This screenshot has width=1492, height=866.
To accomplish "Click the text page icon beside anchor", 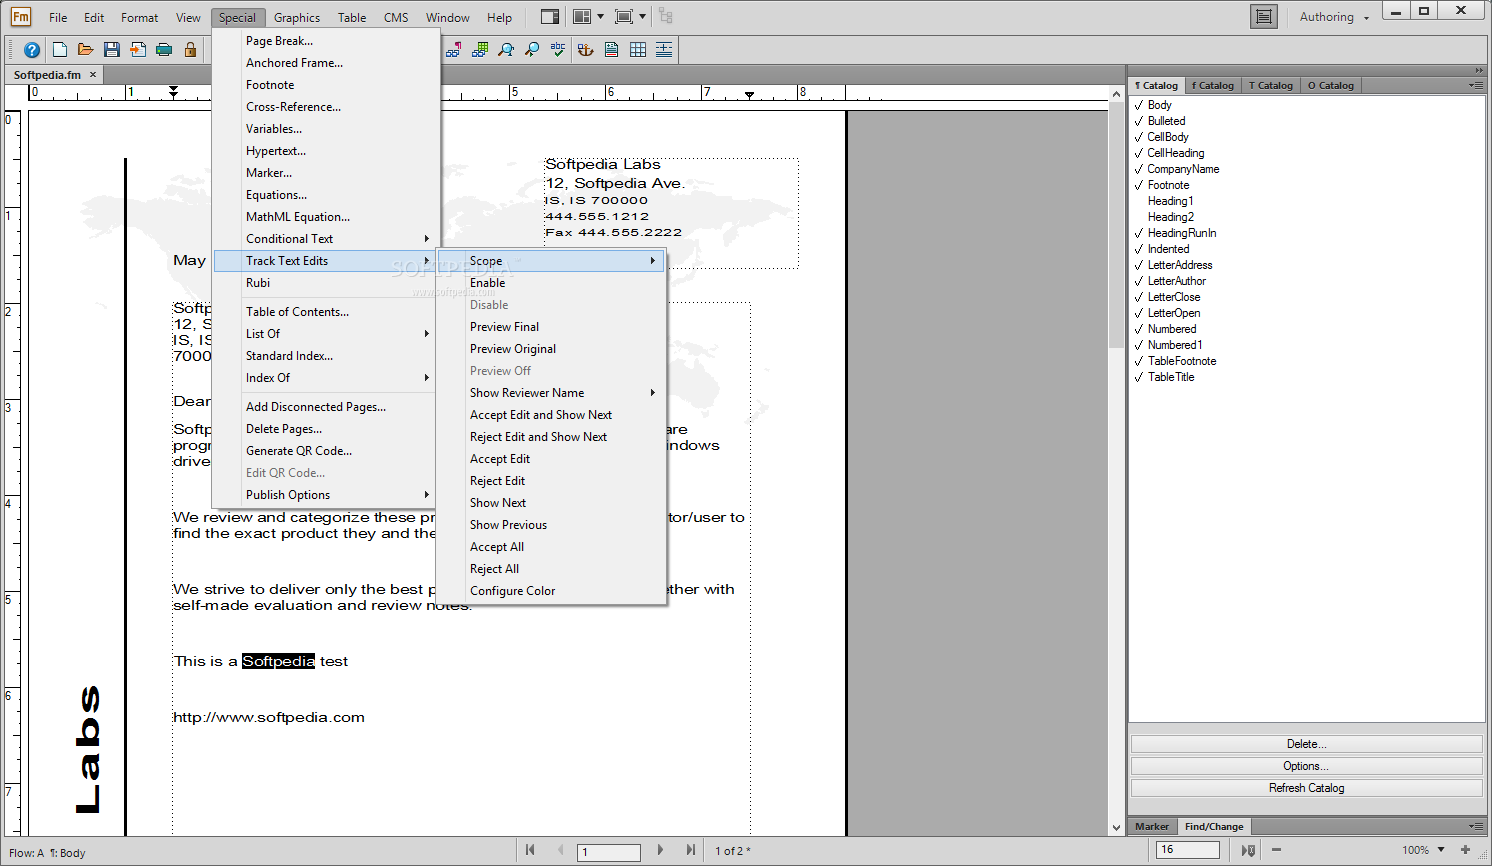I will tap(612, 50).
